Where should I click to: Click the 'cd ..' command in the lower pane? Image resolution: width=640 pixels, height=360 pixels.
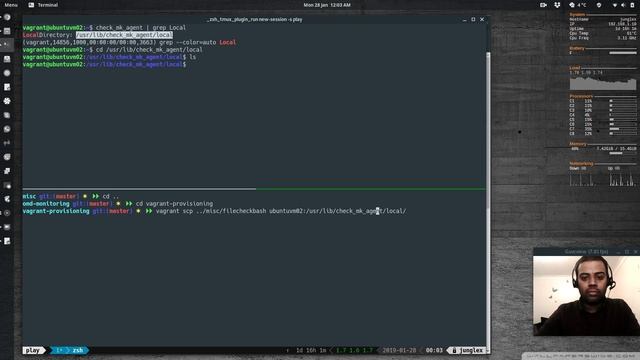111,196
